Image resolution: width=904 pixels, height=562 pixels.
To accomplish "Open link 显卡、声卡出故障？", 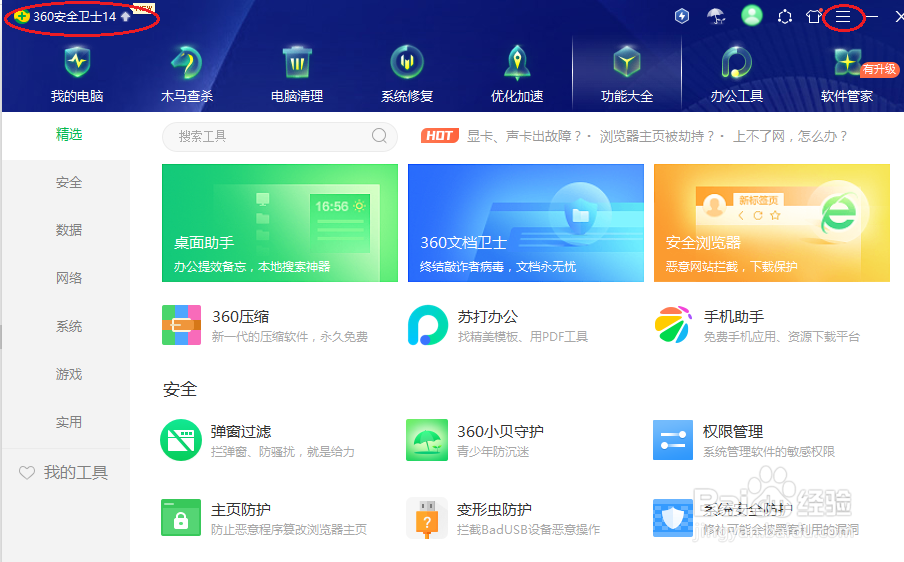I will [524, 137].
